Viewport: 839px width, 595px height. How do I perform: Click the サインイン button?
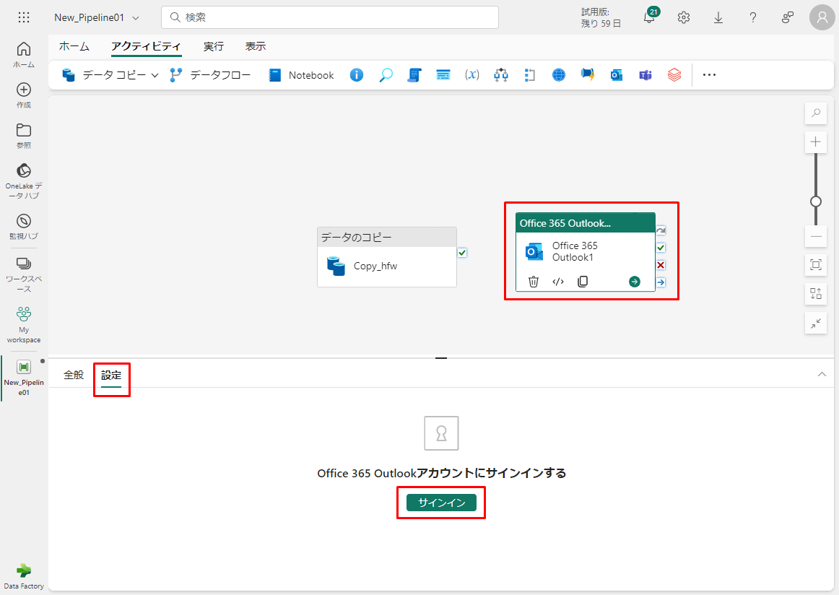pos(441,502)
